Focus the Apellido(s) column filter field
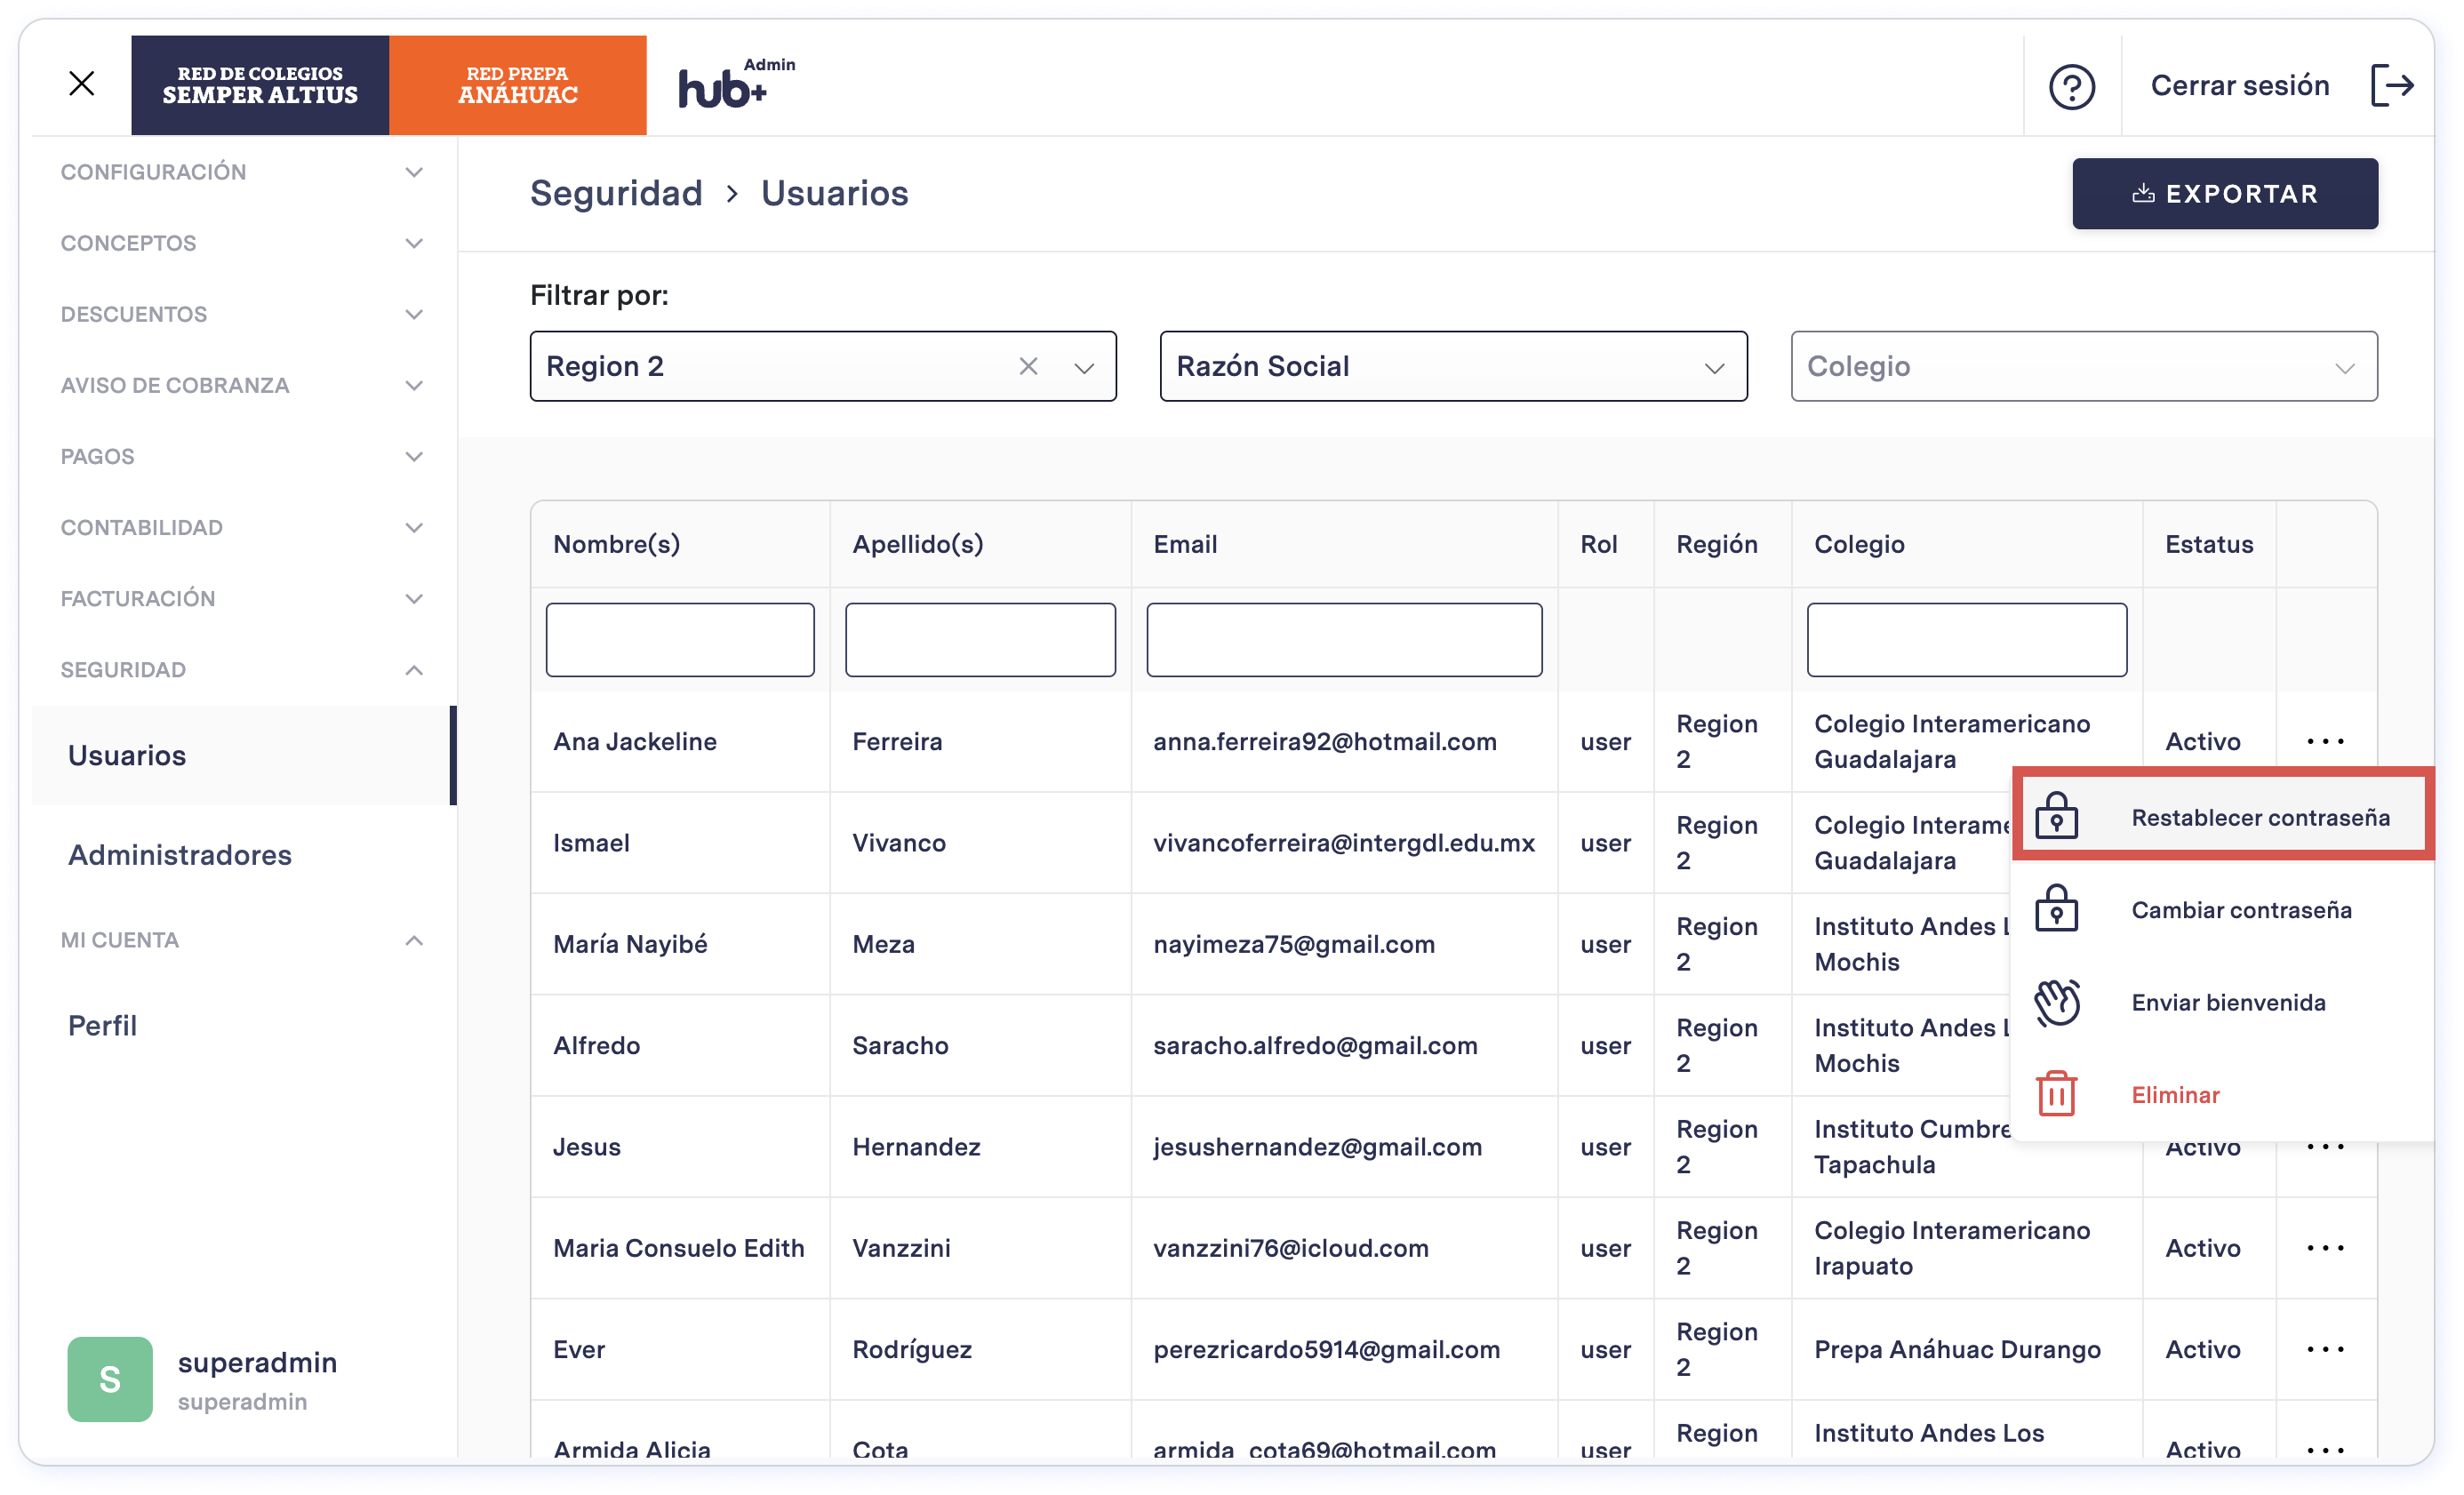 click(x=980, y=639)
